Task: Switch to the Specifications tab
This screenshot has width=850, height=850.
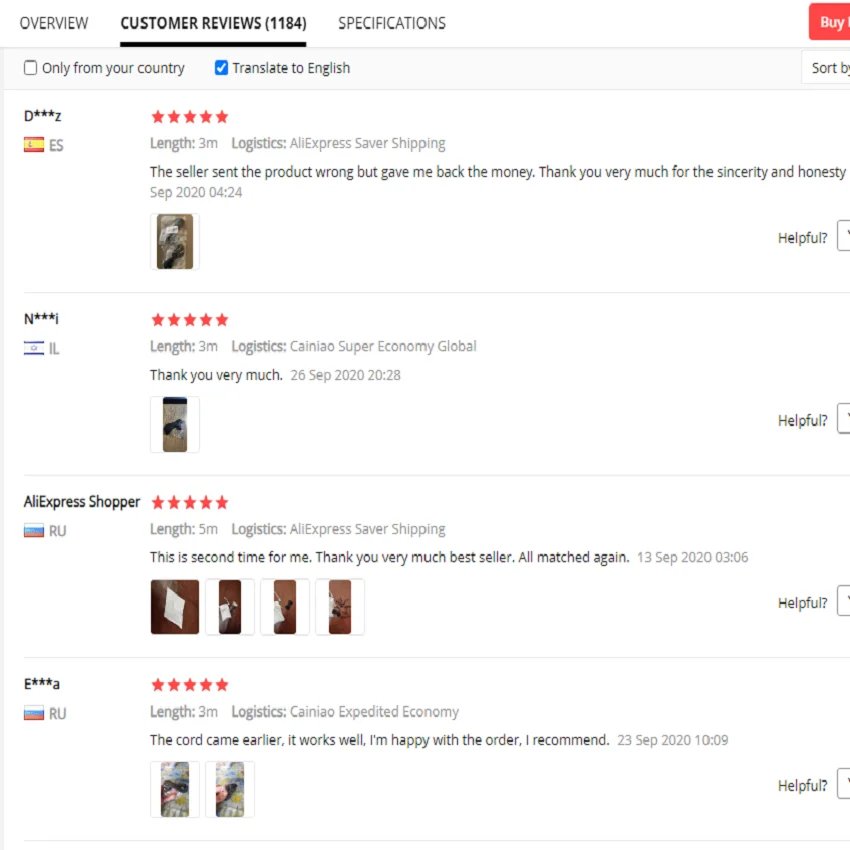Action: point(392,23)
